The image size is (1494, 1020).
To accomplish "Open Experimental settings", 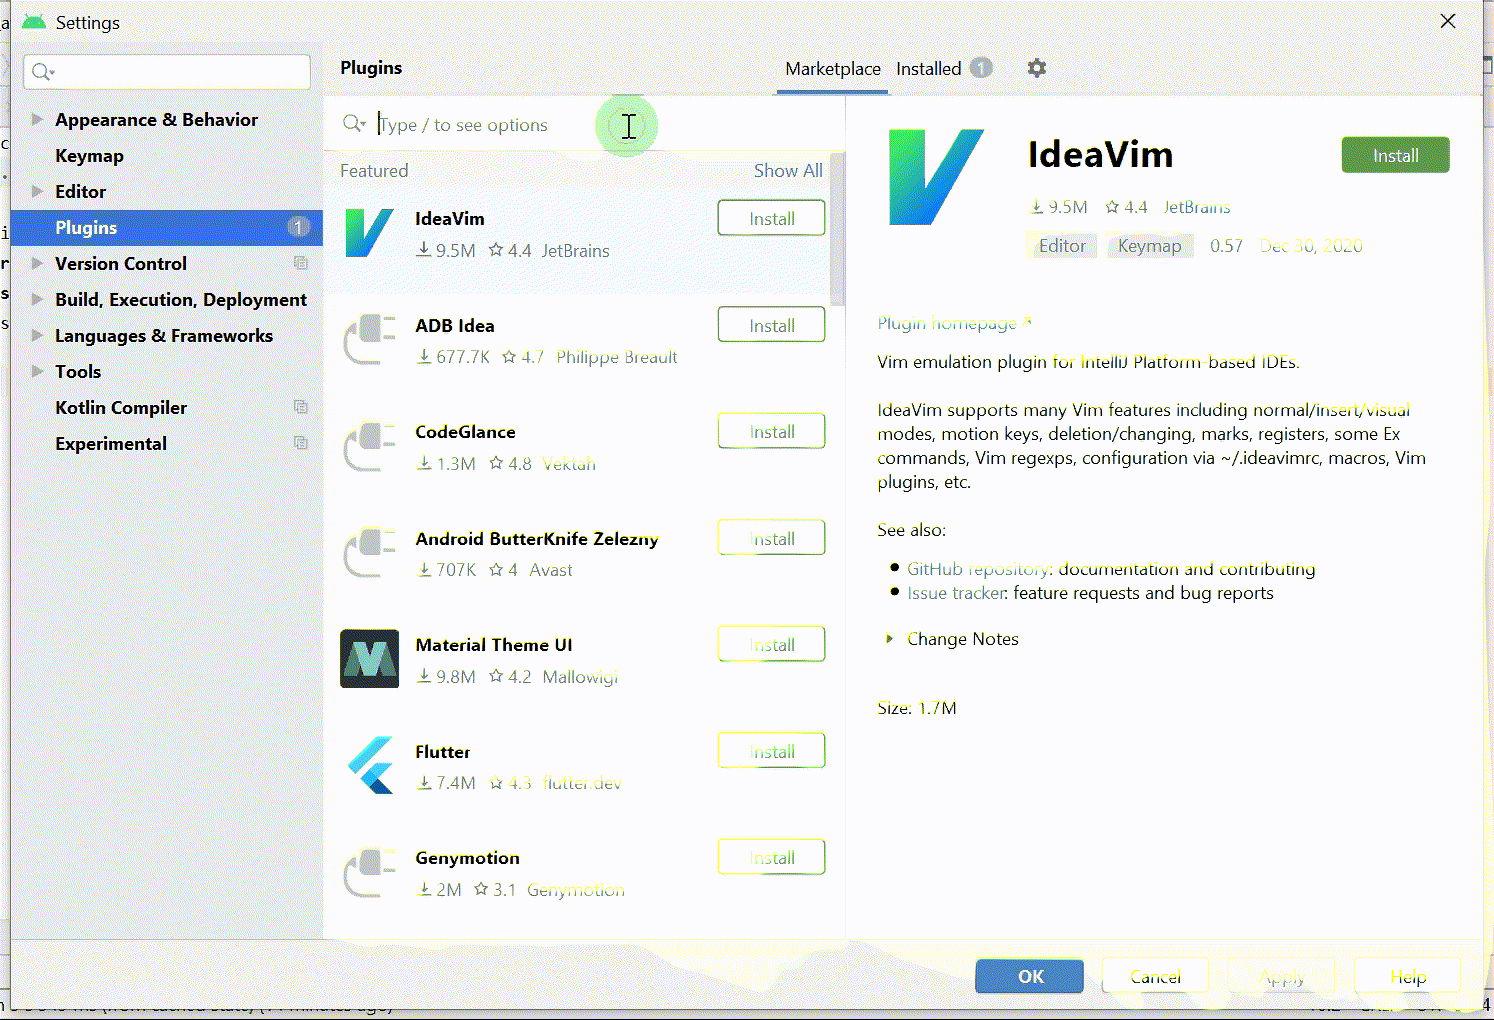I will (x=111, y=444).
